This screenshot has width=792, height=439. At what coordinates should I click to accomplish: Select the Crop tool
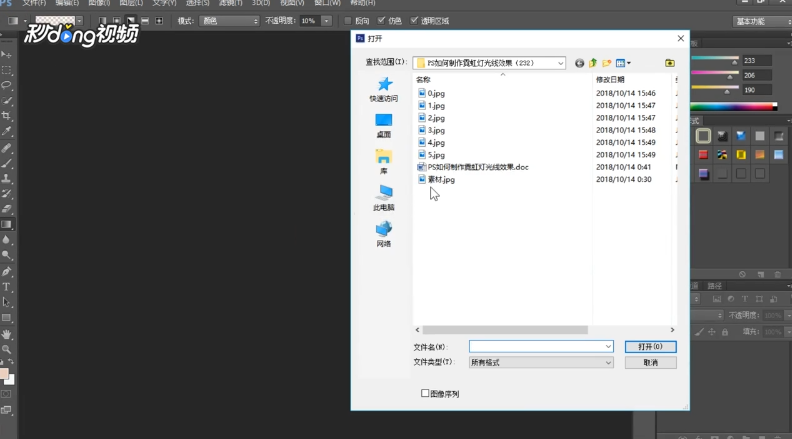(x=7, y=116)
